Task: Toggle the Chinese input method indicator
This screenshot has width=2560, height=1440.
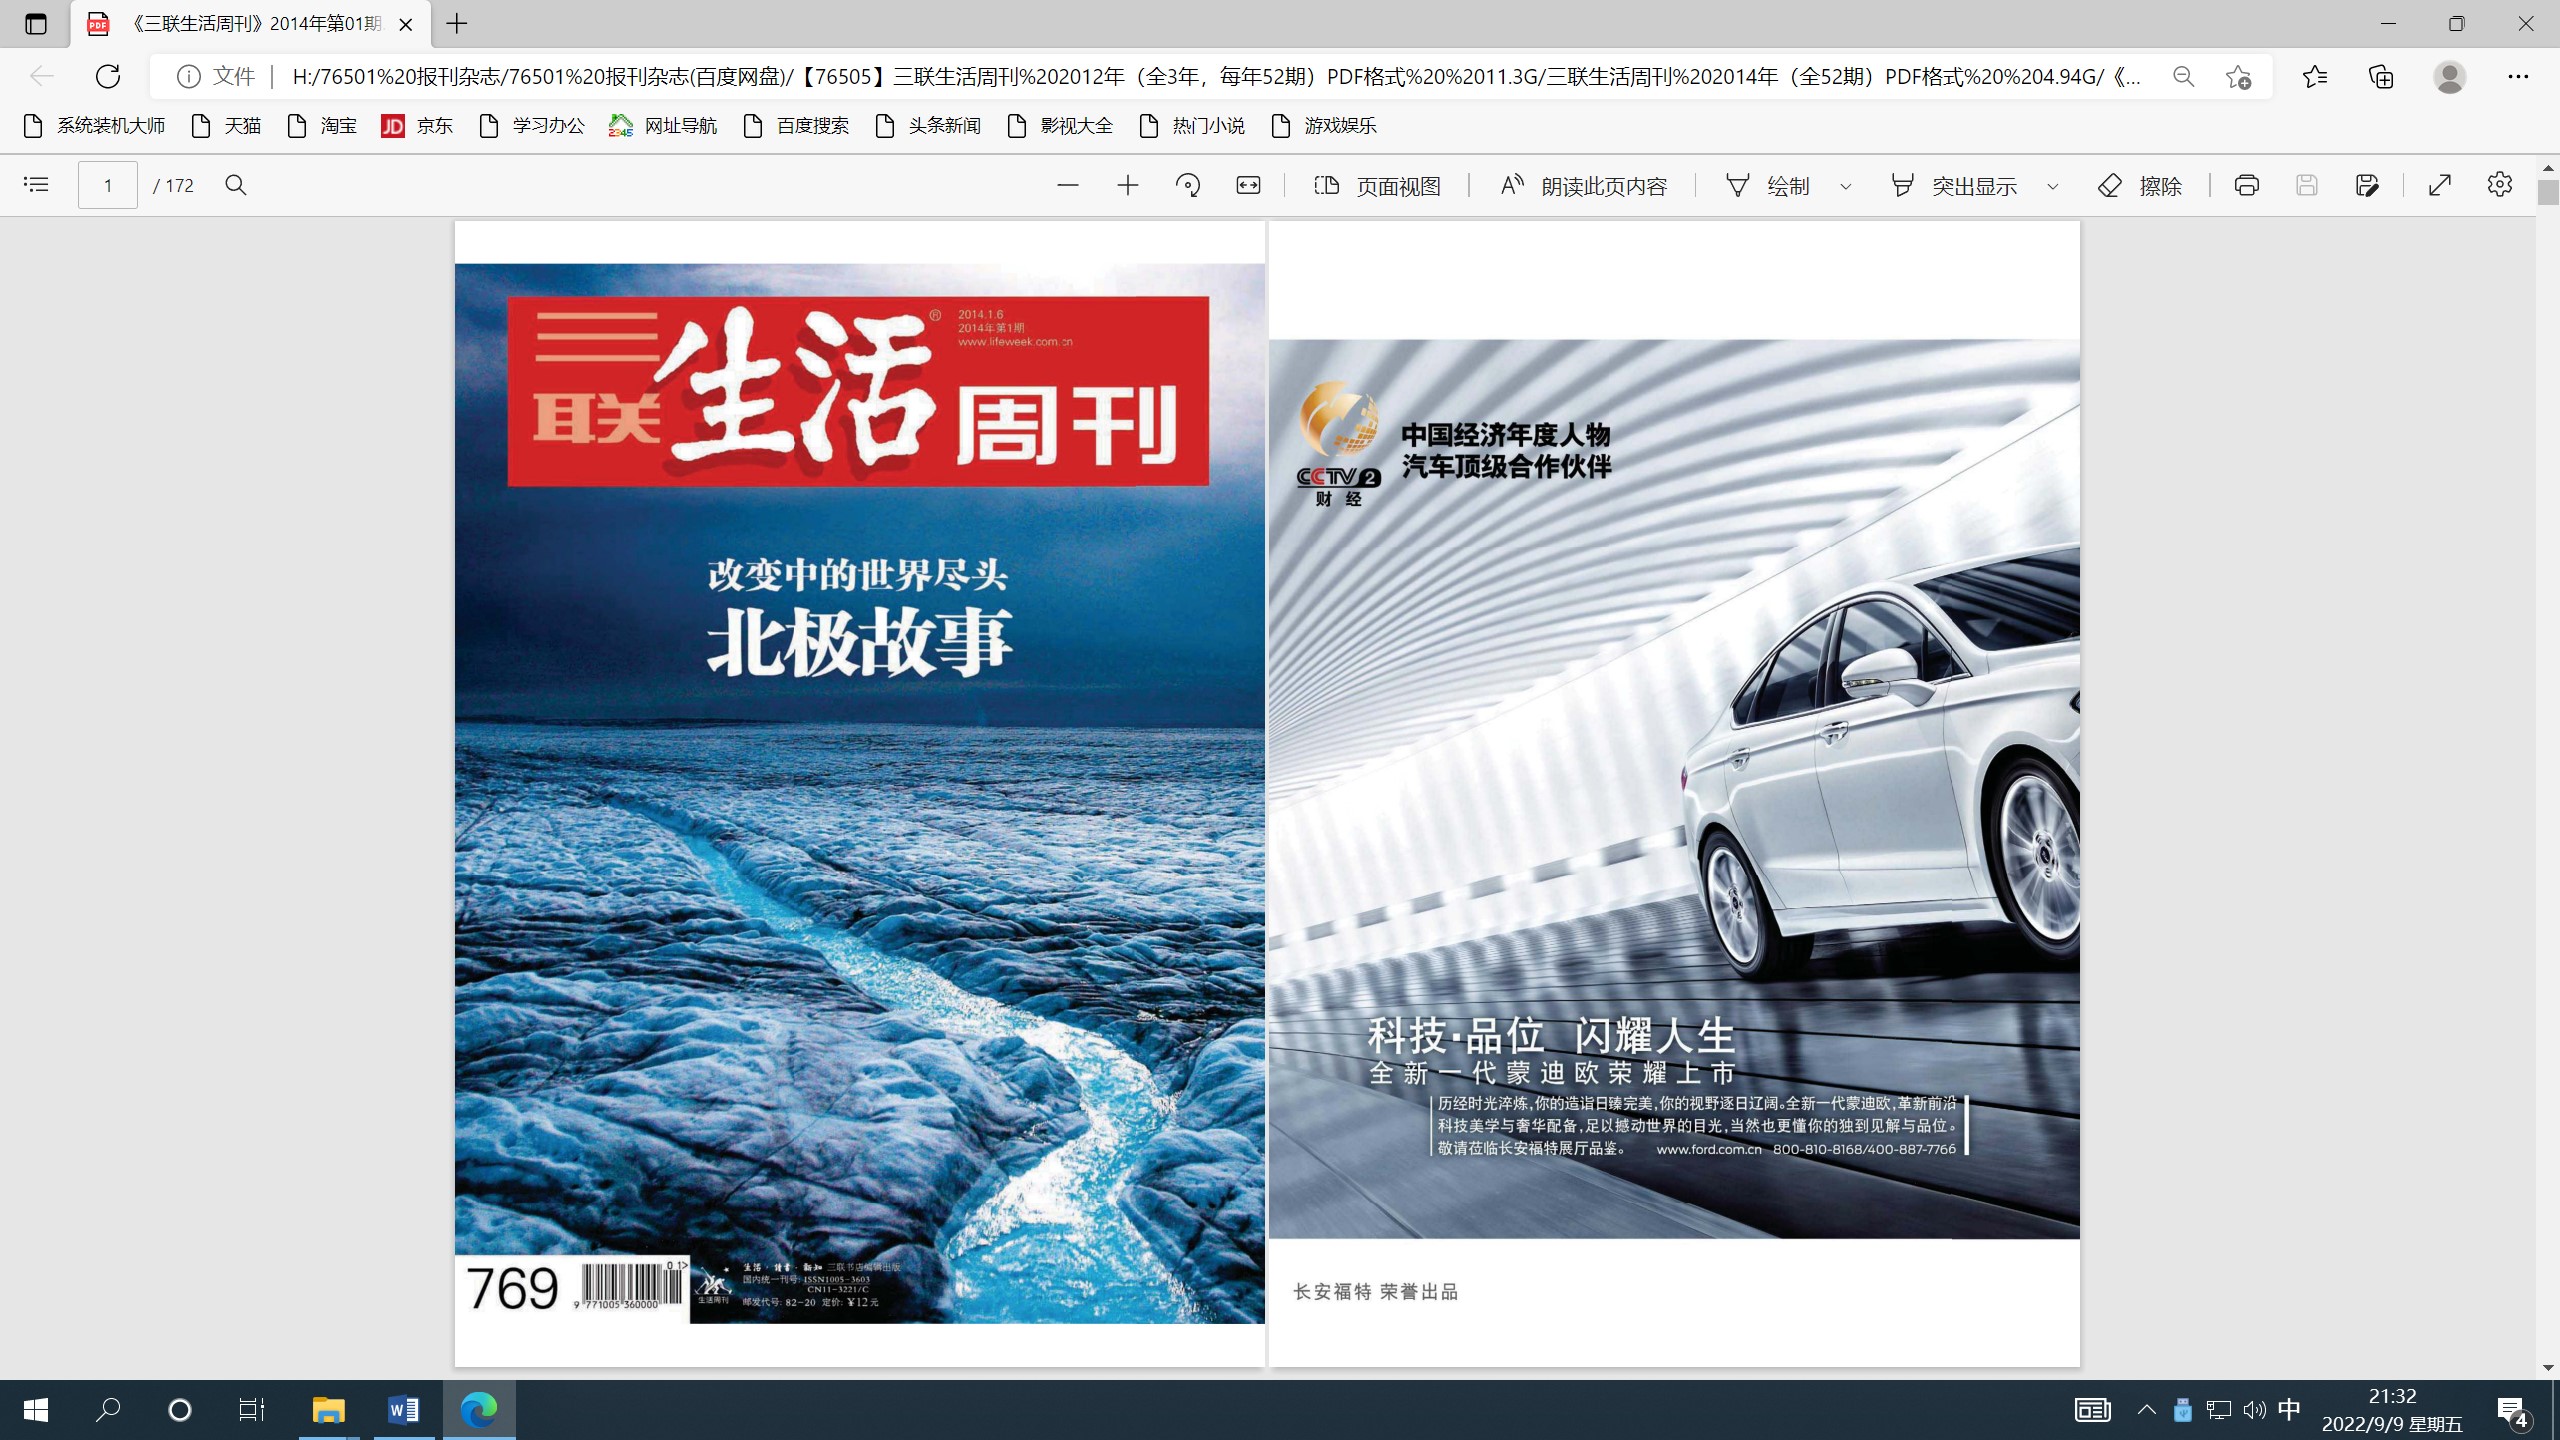Action: [2289, 1410]
